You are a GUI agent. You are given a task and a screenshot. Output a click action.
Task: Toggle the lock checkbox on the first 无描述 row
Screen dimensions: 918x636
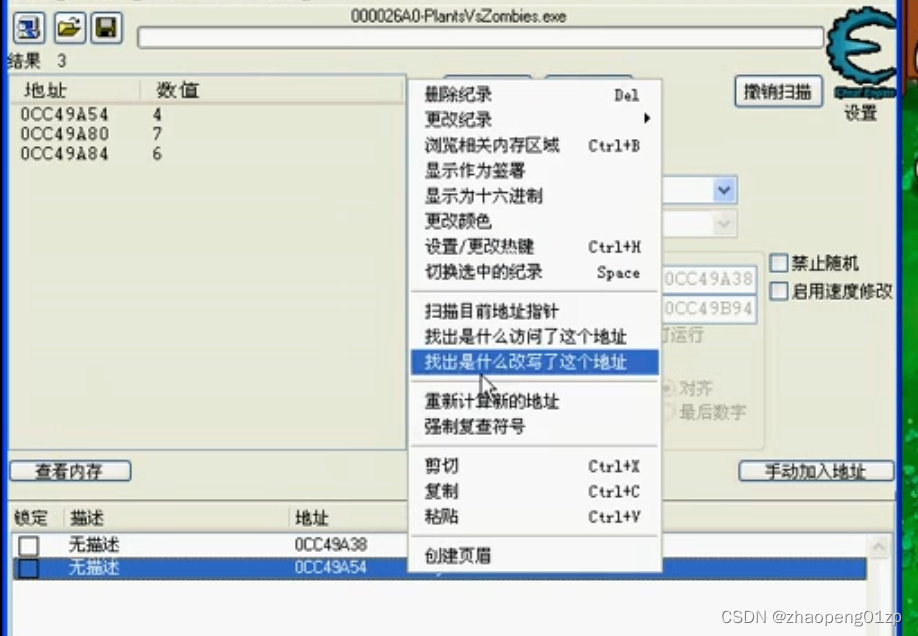pyautogui.click(x=29, y=543)
